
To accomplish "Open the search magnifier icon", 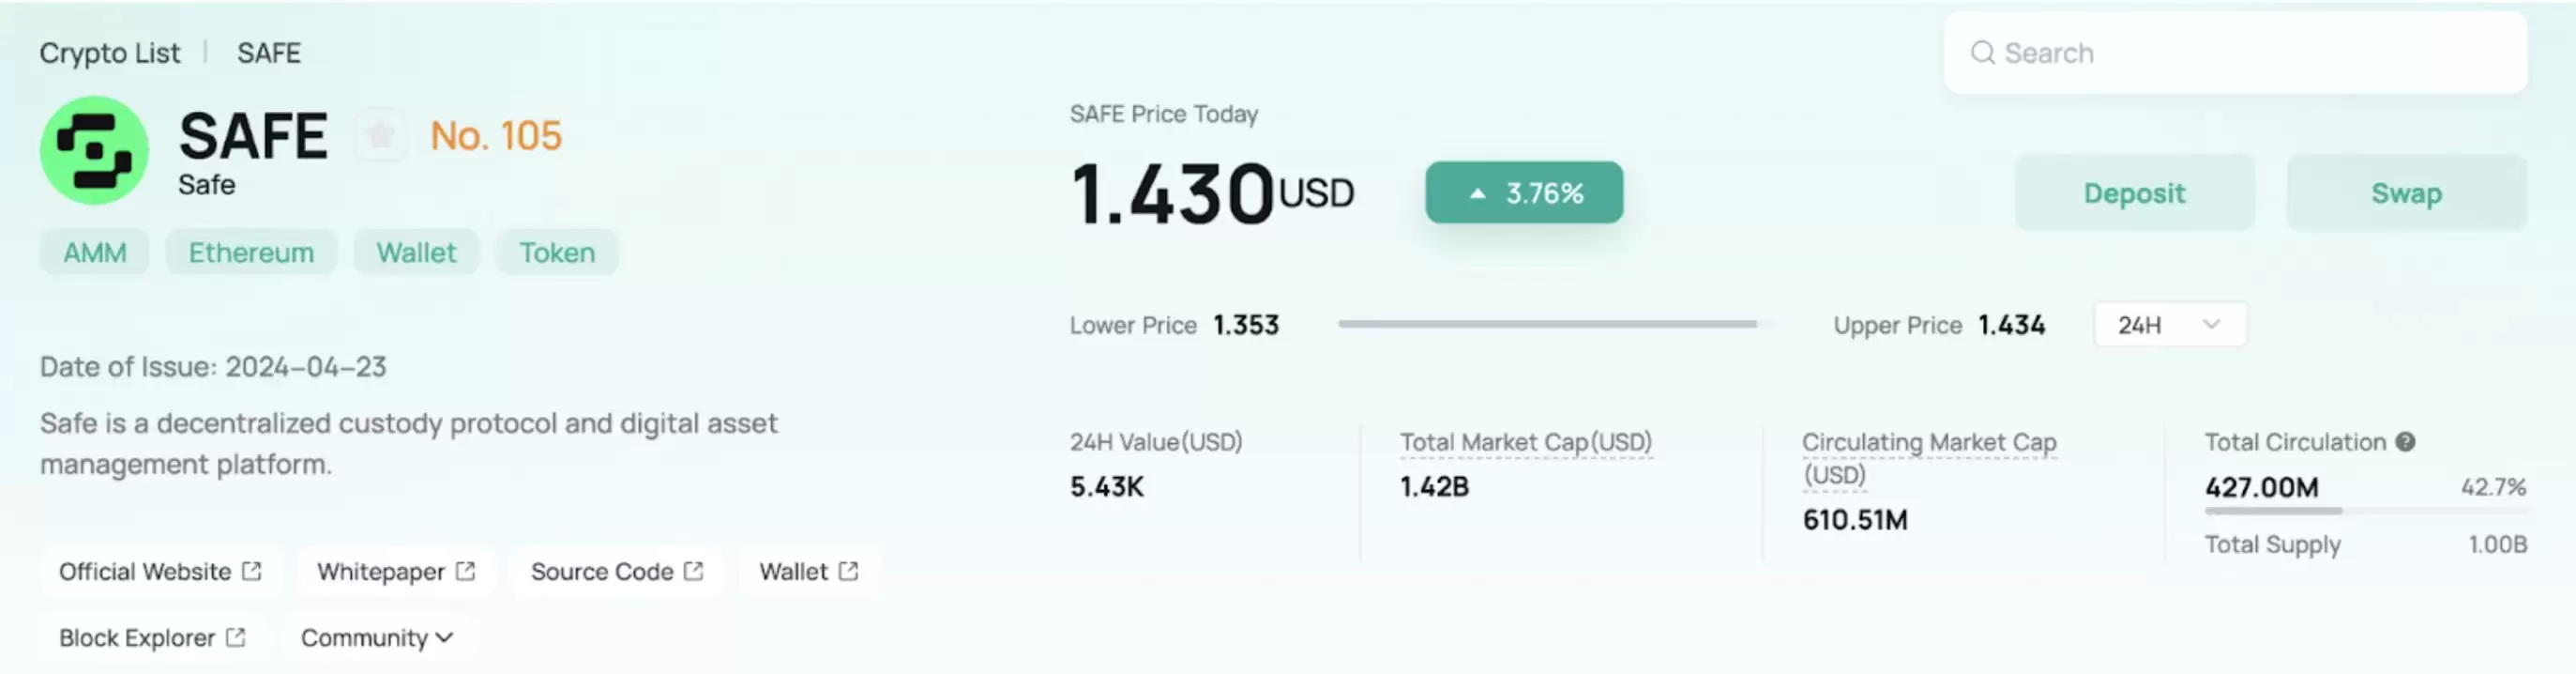I will tap(1983, 52).
